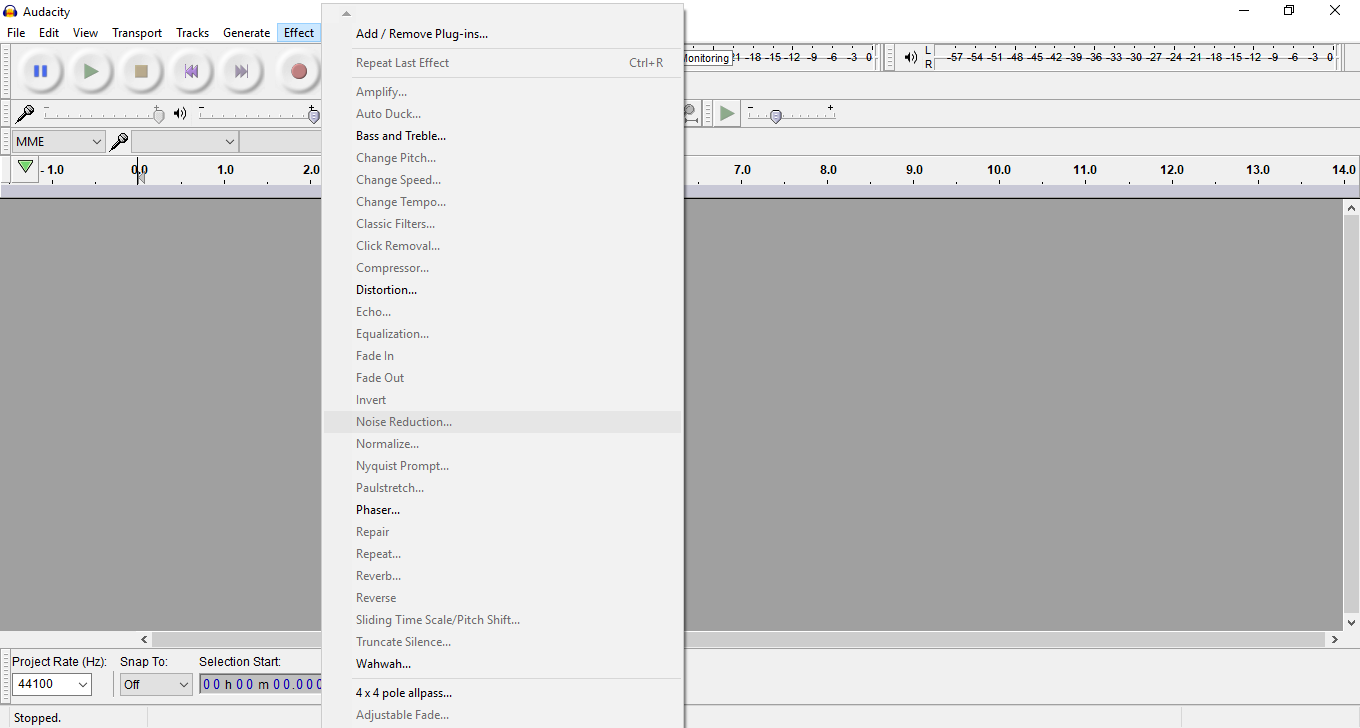
Task: Click the 10.0 mark on timeline ruler
Action: click(999, 170)
